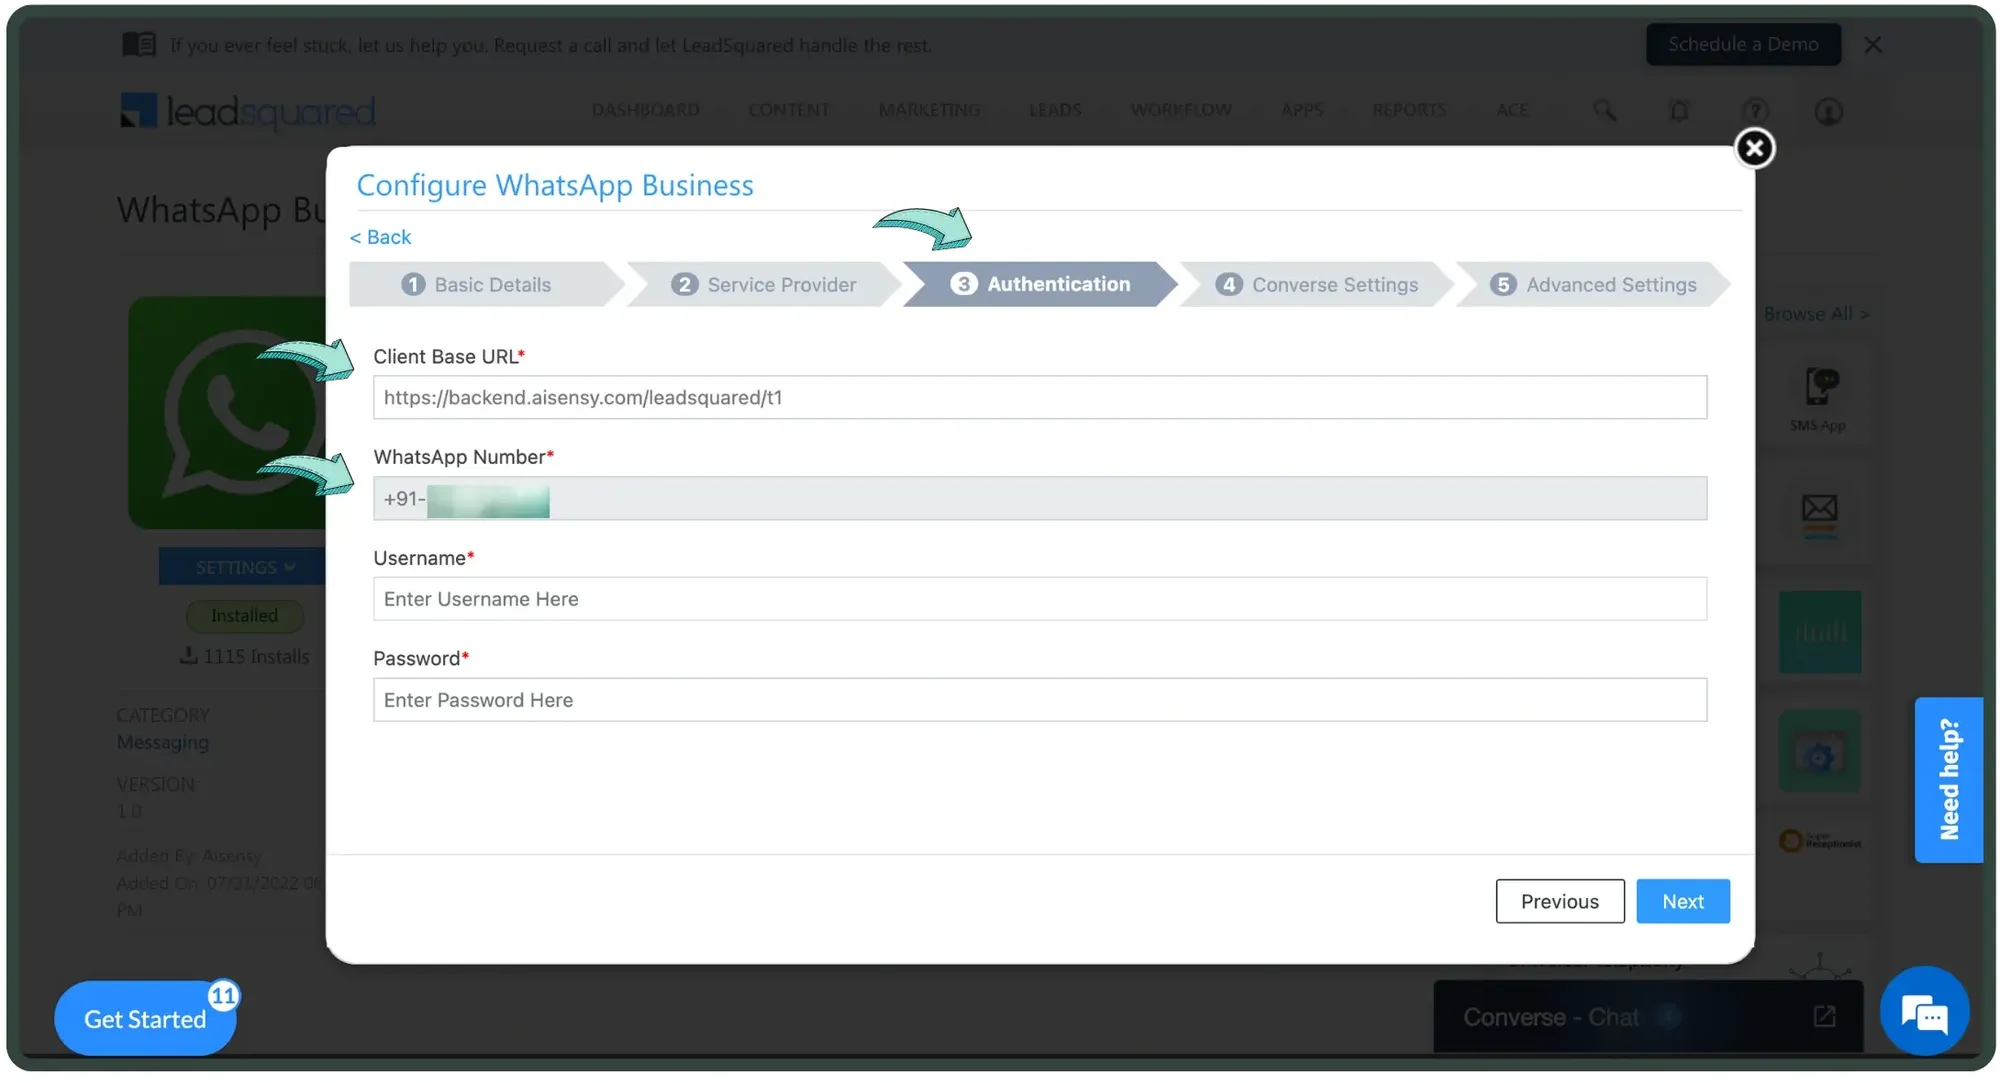The height and width of the screenshot is (1083, 2000).
Task: Click Schedule a Demo button
Action: [x=1743, y=44]
